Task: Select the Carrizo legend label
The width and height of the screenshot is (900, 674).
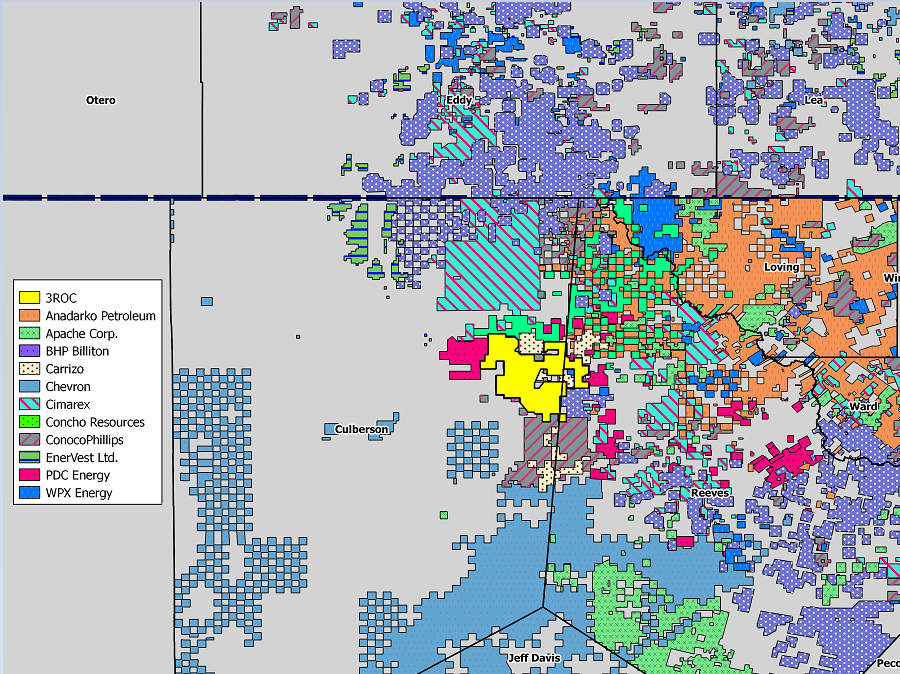Action: pos(64,369)
